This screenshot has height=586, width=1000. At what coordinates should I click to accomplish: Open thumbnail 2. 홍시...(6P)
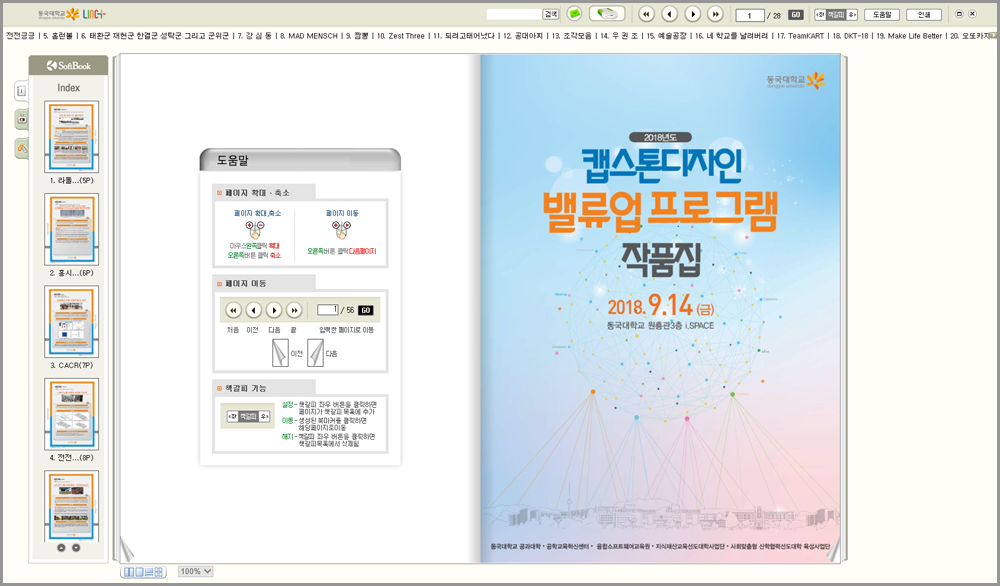[71, 229]
